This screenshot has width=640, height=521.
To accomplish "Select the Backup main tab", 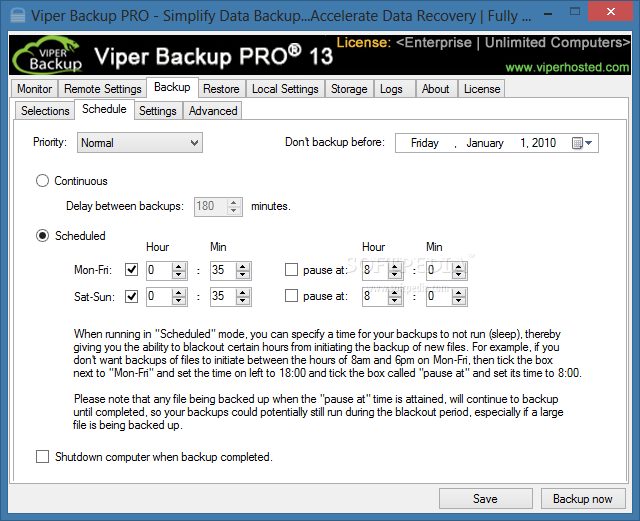I will (x=172, y=87).
